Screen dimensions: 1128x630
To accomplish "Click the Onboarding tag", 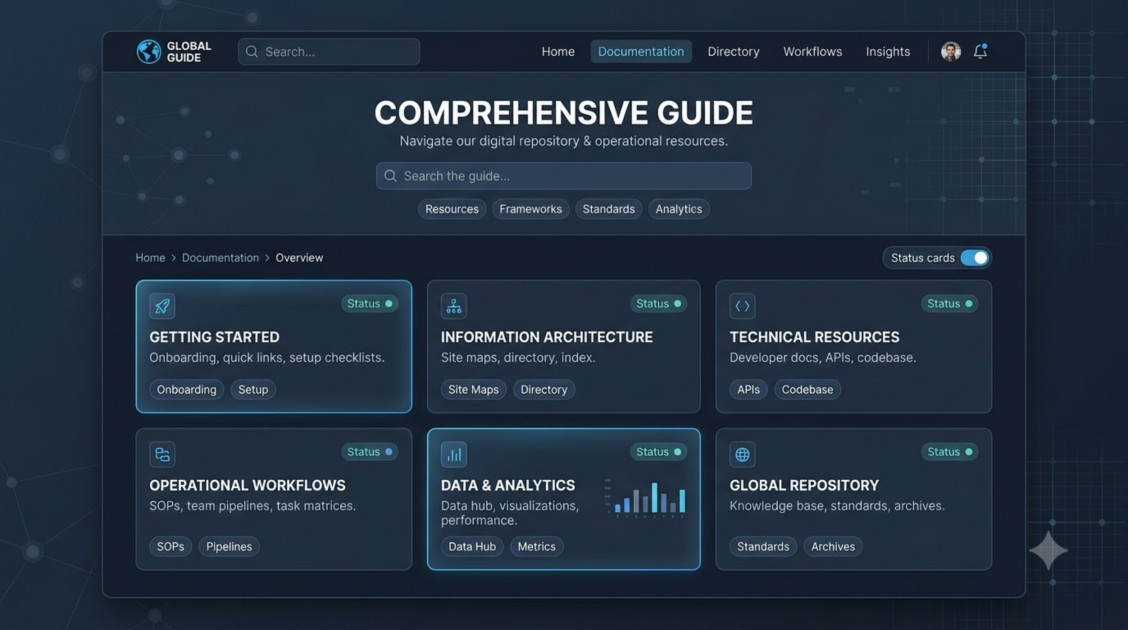I will pyautogui.click(x=186, y=390).
